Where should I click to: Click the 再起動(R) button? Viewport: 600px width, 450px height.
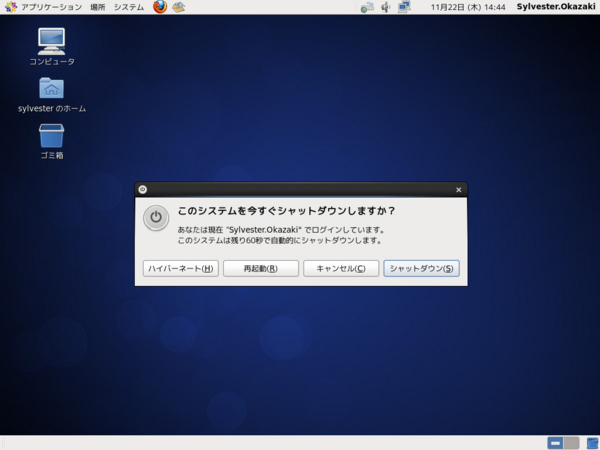point(261,268)
